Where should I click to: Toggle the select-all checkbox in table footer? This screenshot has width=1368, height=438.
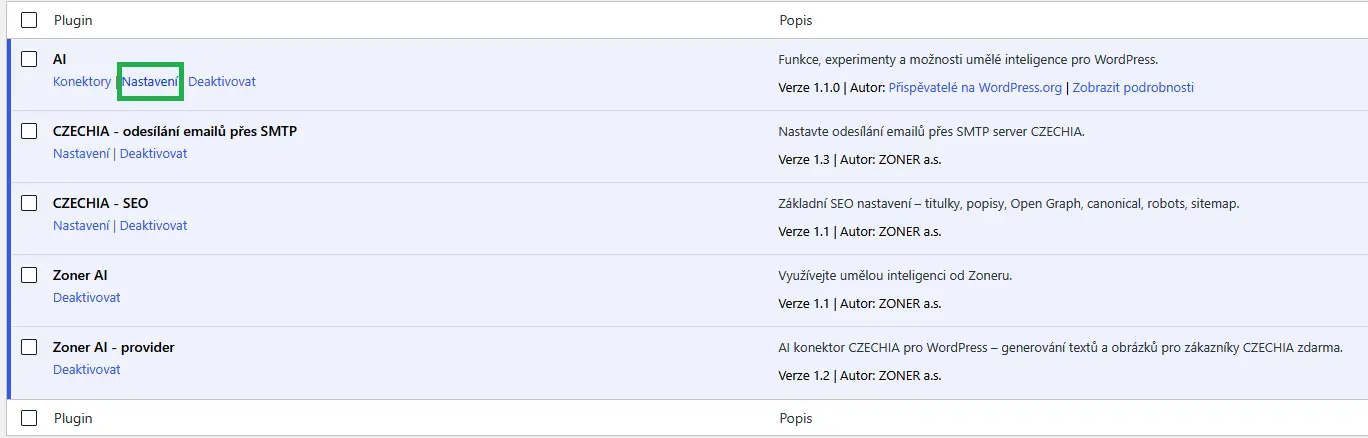(x=29, y=418)
